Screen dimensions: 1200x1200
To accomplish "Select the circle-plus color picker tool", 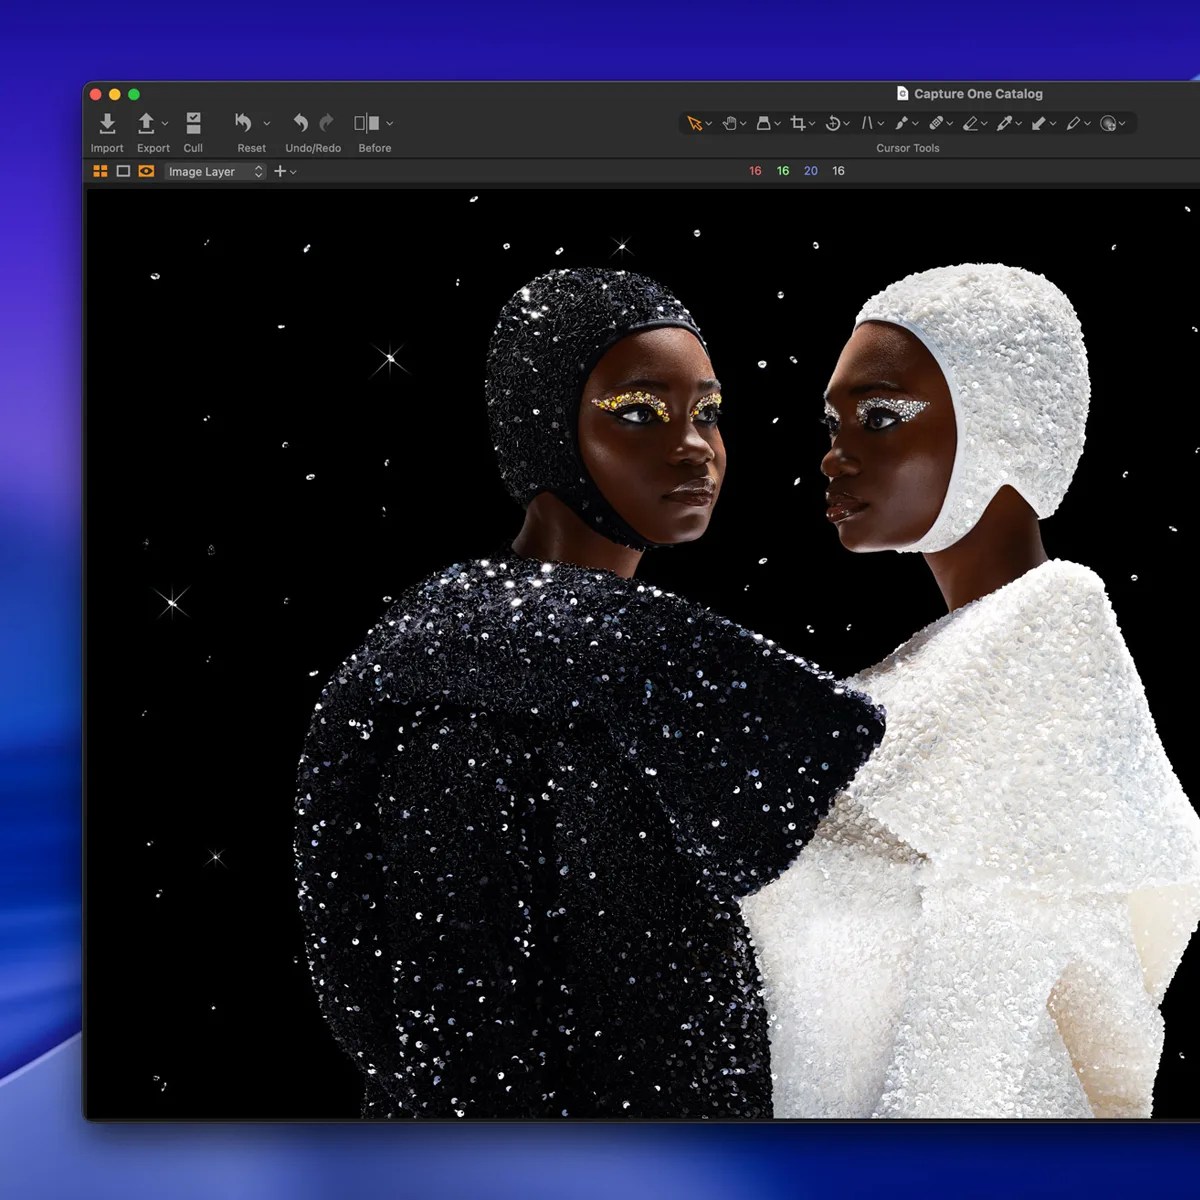I will click(x=1108, y=123).
